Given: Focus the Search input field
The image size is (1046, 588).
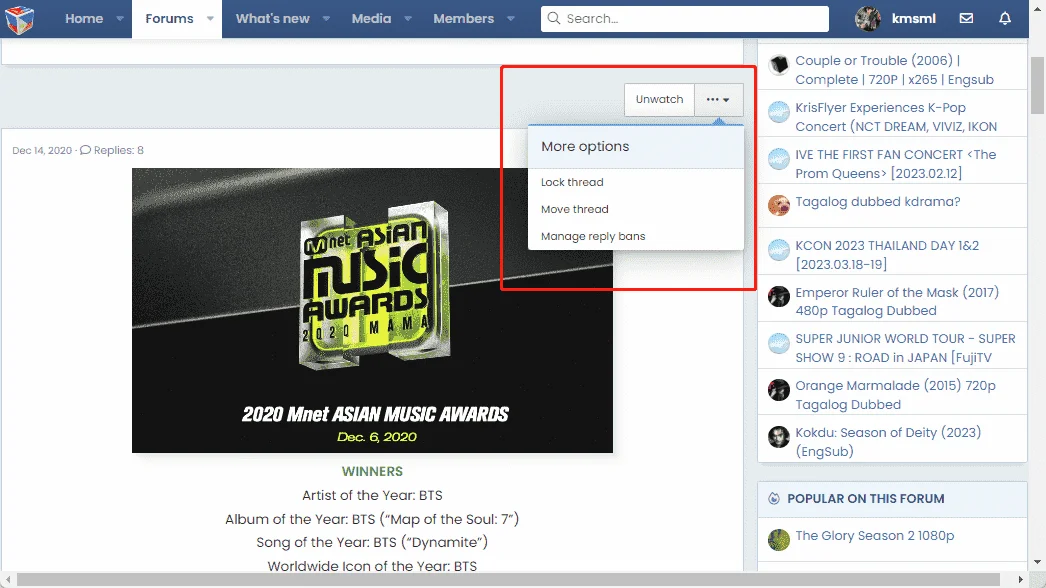Looking at the screenshot, I should point(684,19).
